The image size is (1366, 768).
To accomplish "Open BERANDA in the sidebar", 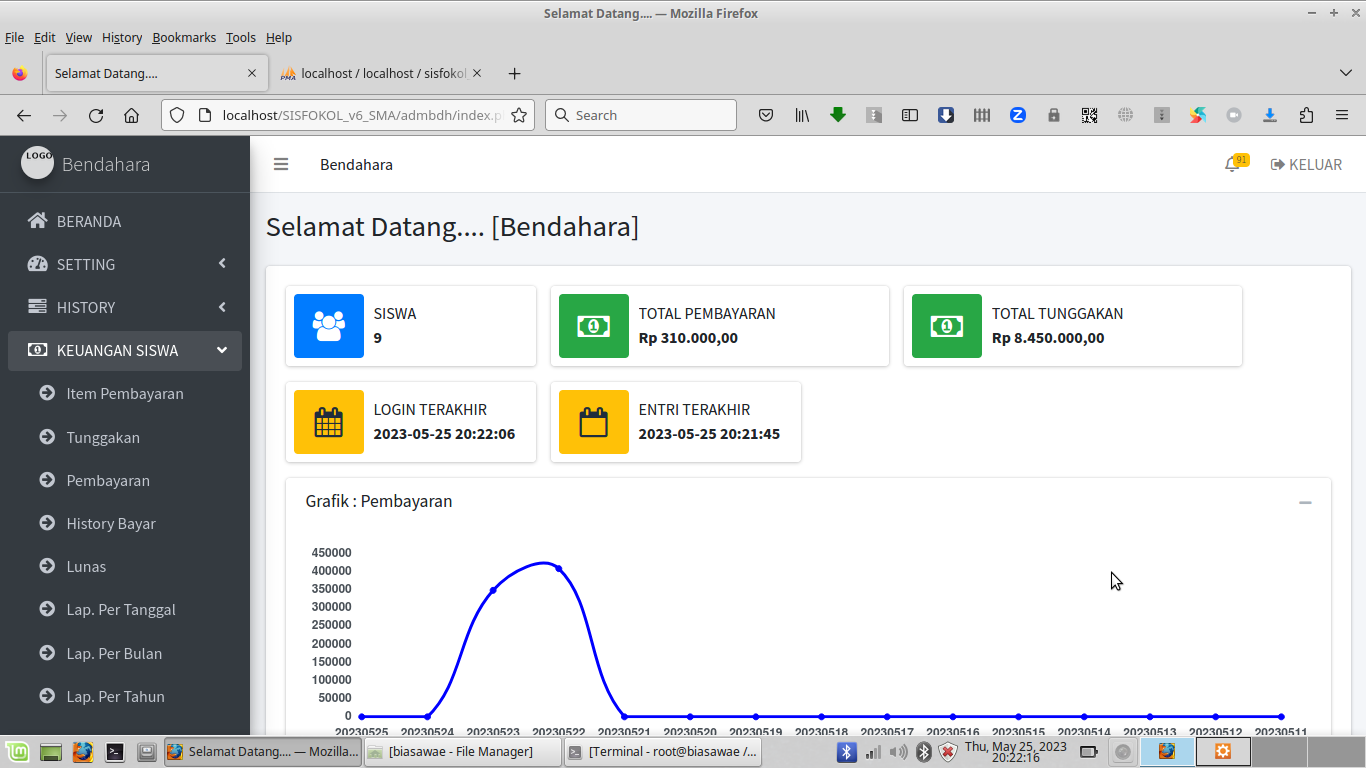I will click(x=125, y=221).
